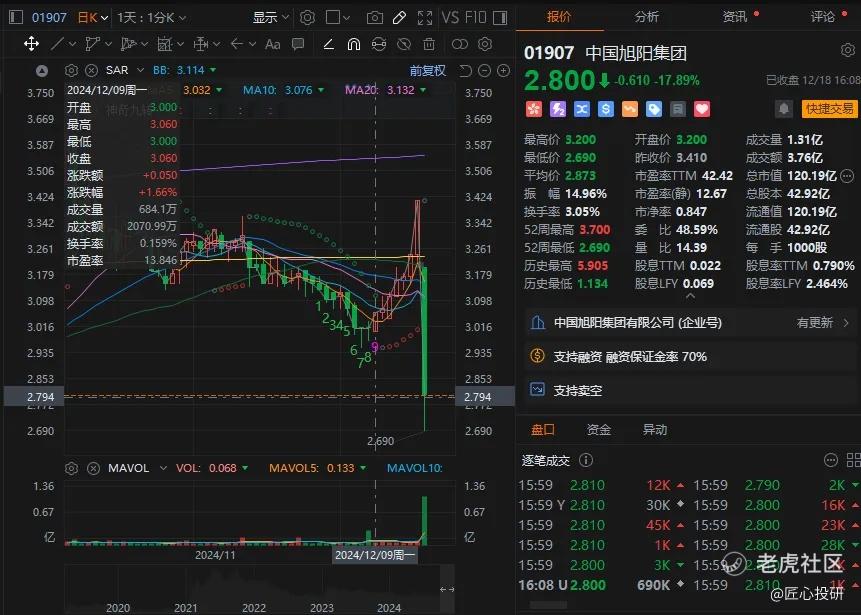This screenshot has height=615, width=861.
Task: Reset chart zoom with undo arrow
Action: pos(465,70)
